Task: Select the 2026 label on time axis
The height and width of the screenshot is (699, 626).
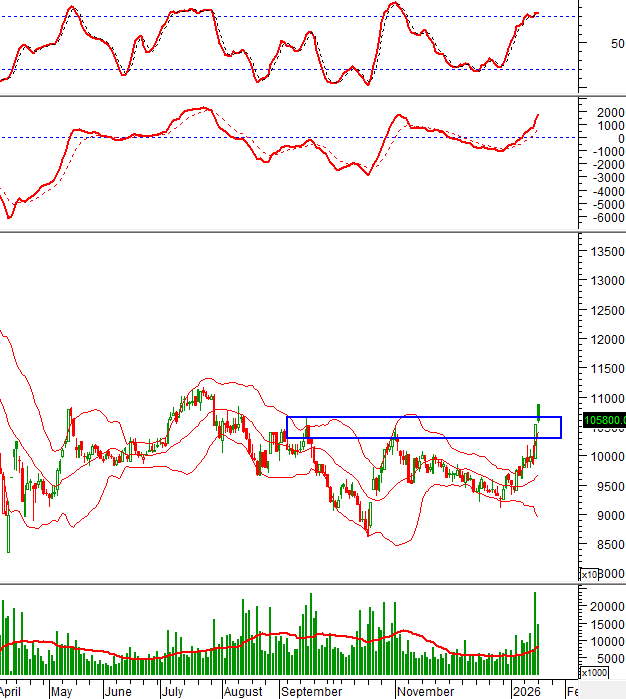Action: (x=525, y=691)
